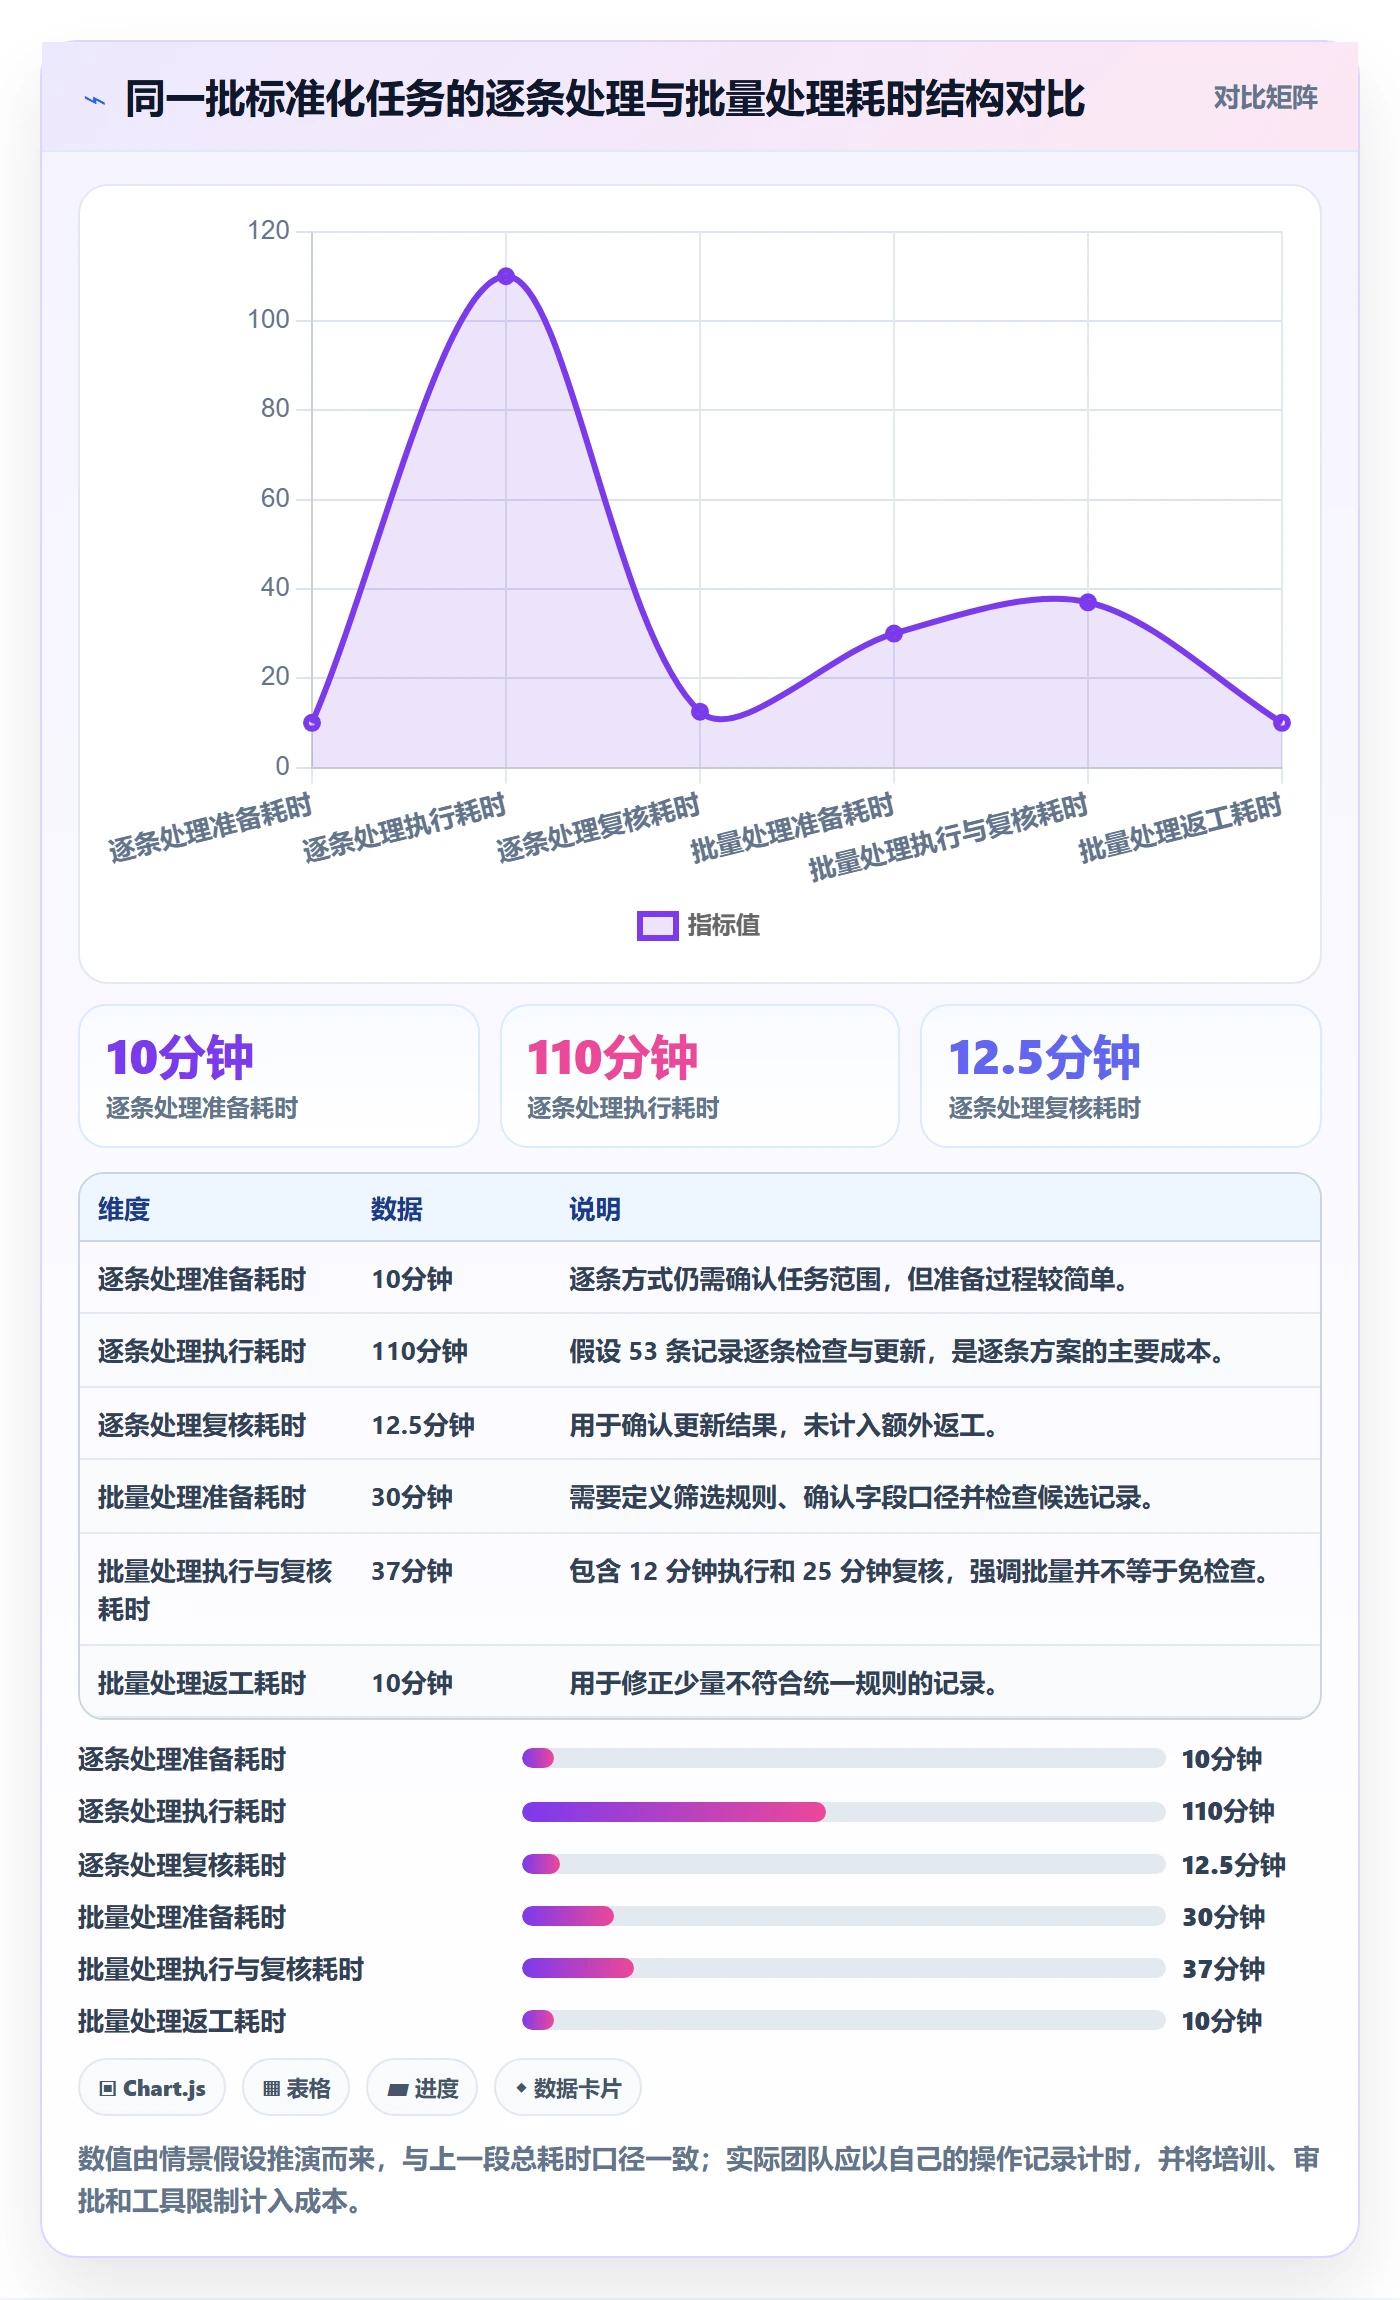Click the 12.5分钟 data card value

click(x=1044, y=1058)
